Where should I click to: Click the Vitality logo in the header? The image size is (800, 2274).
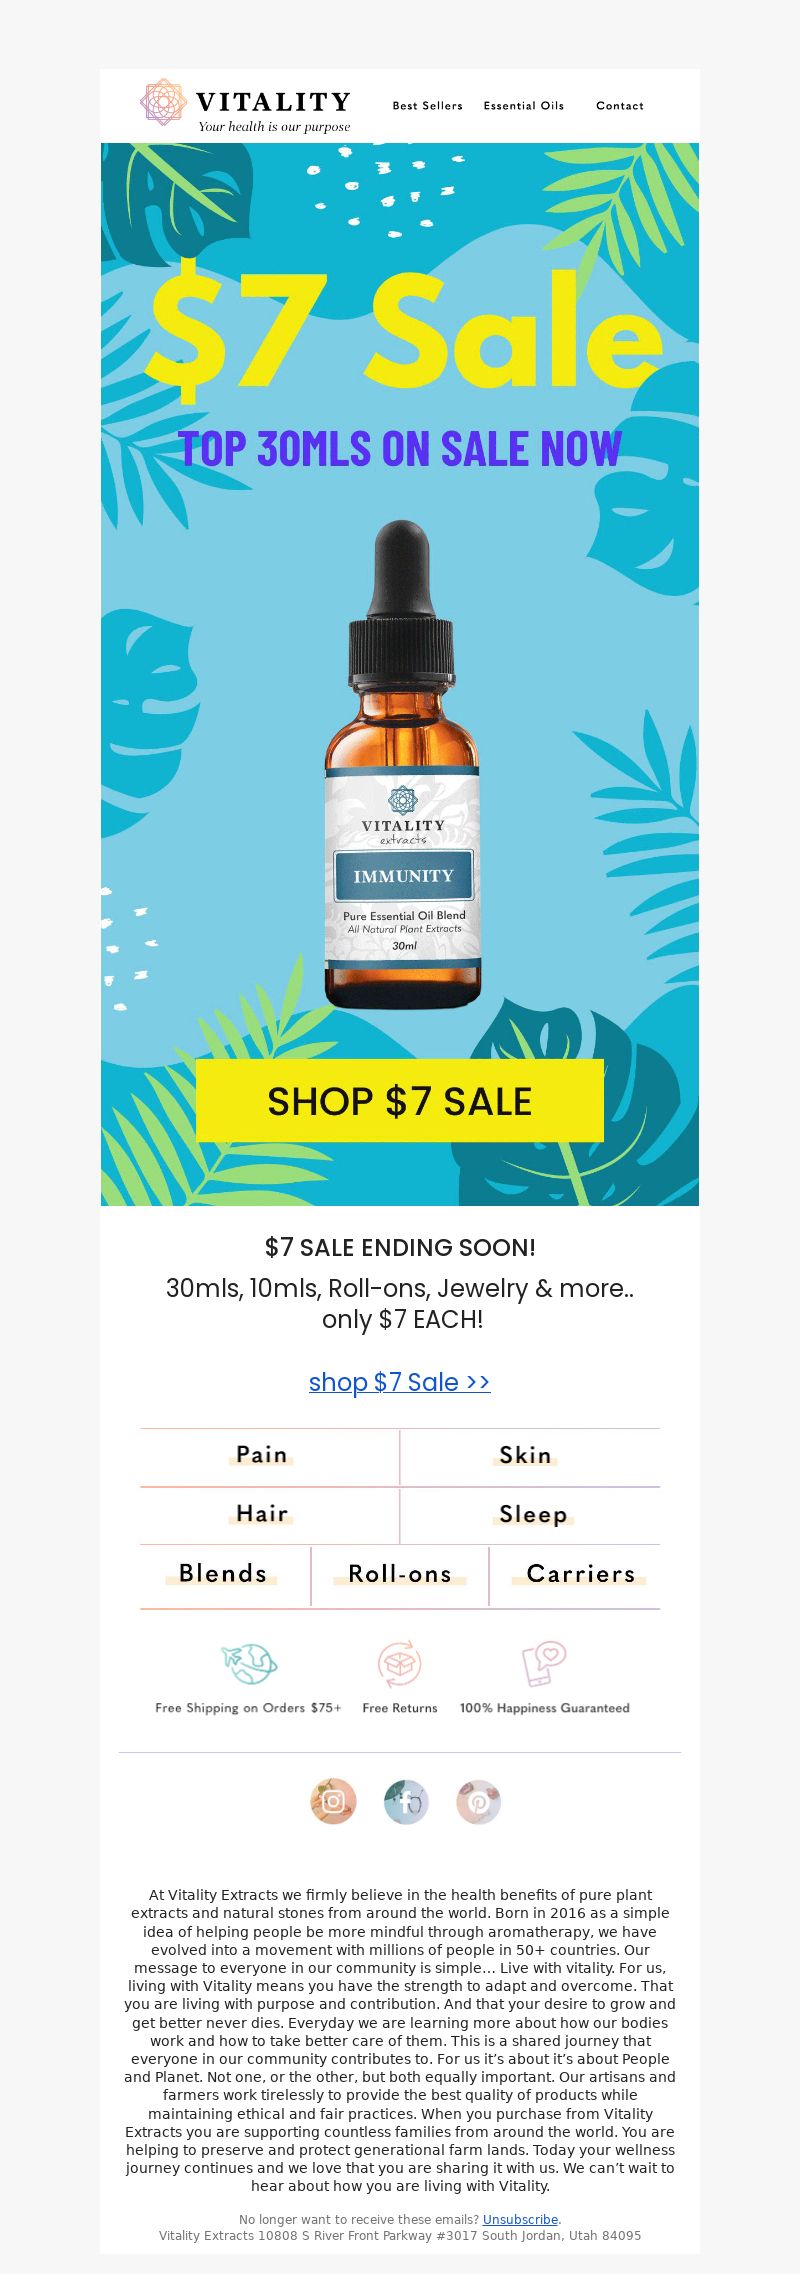[x=245, y=105]
